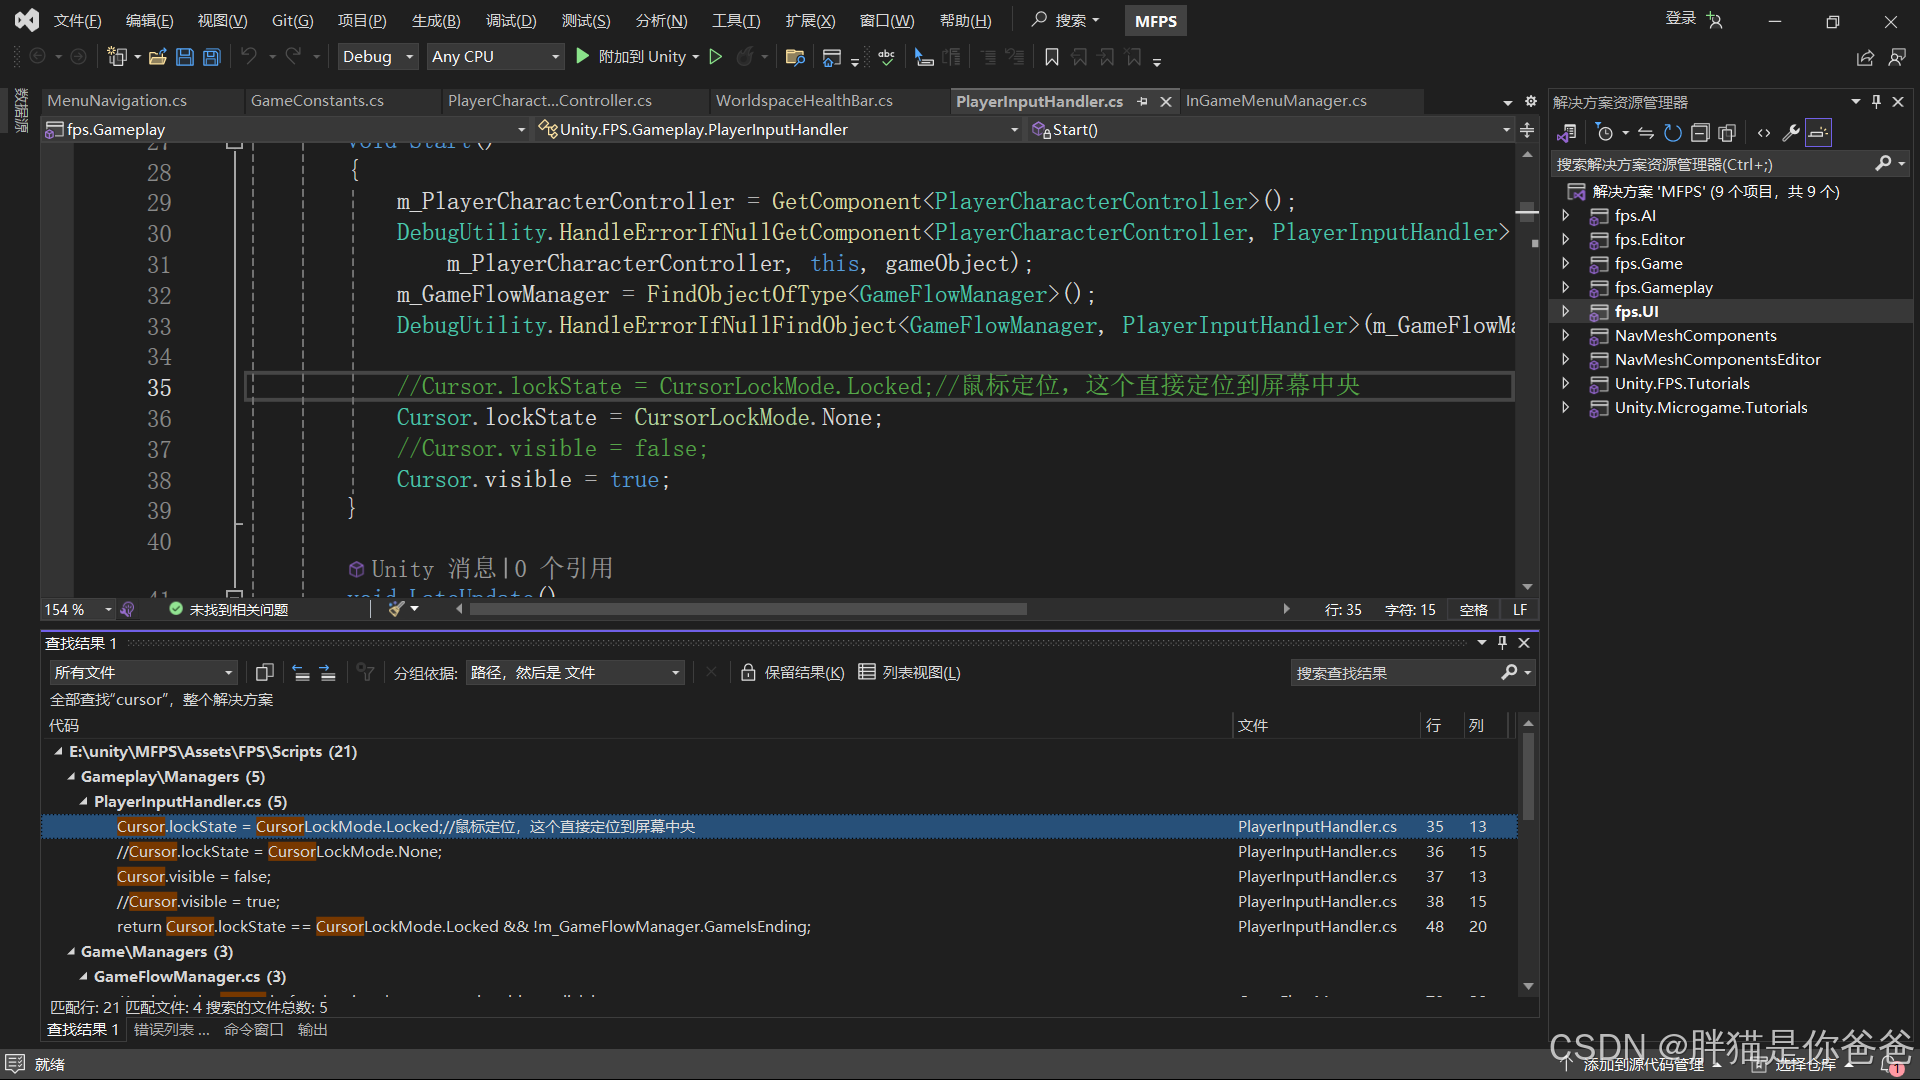Screen dimensions: 1920x1080
Task: Click find in files folder icon
Action: coord(795,57)
